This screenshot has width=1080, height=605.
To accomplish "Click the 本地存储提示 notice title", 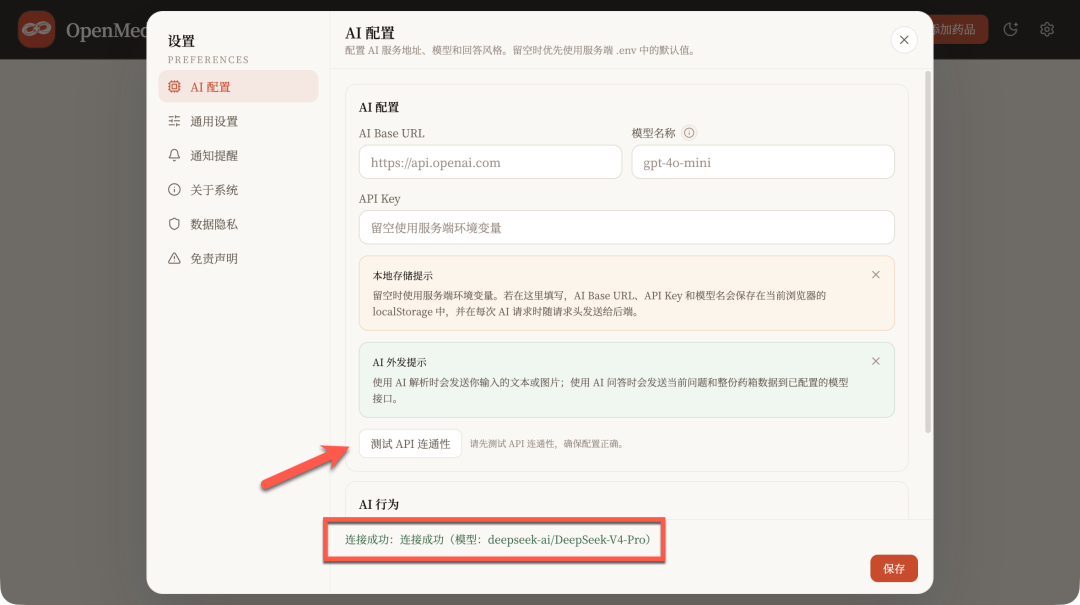I will (x=403, y=276).
